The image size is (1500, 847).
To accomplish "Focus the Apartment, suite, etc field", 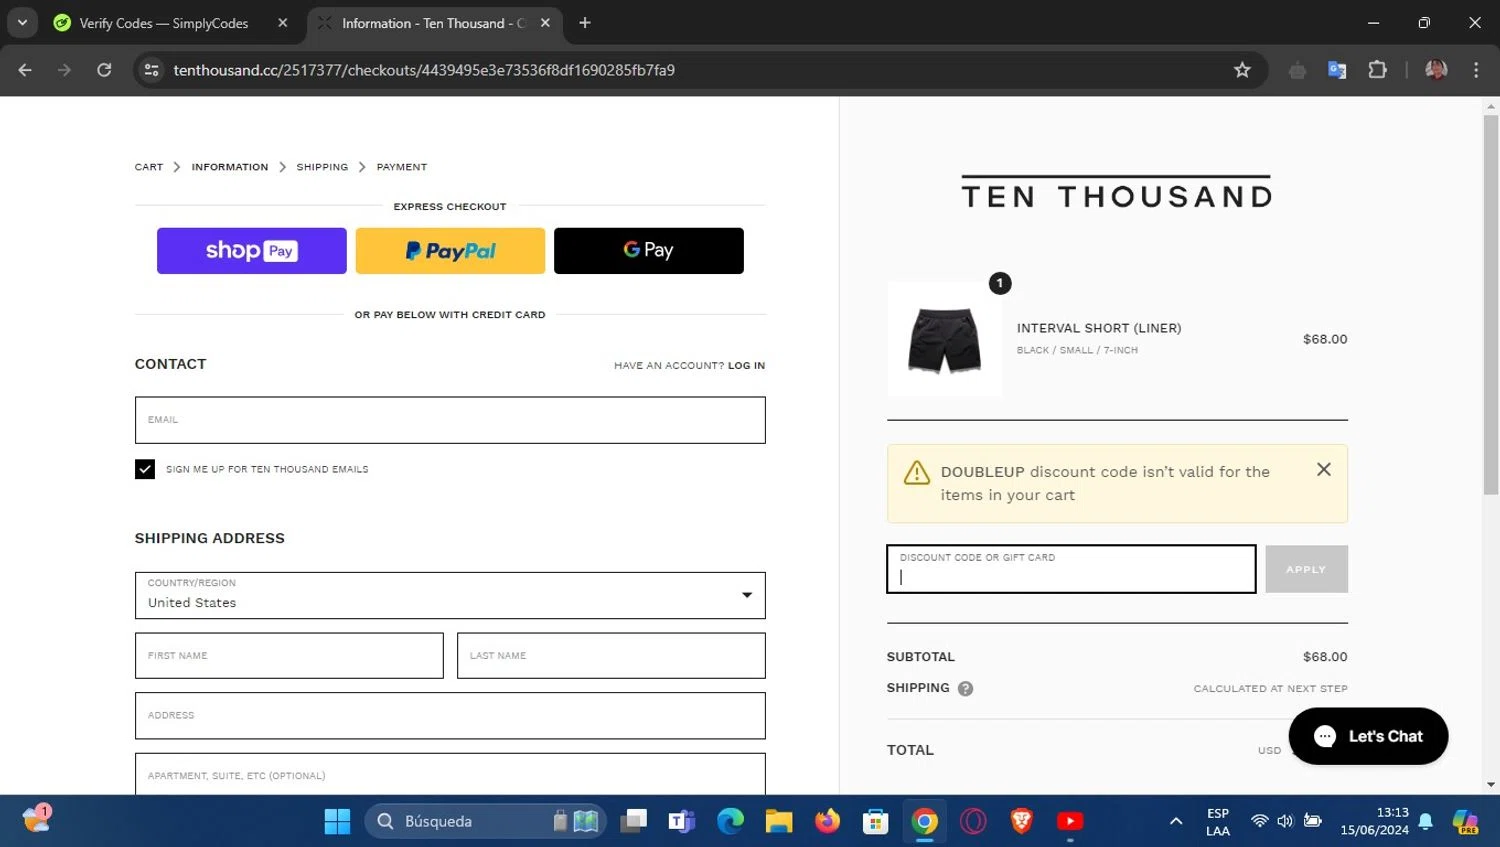I will click(x=450, y=775).
